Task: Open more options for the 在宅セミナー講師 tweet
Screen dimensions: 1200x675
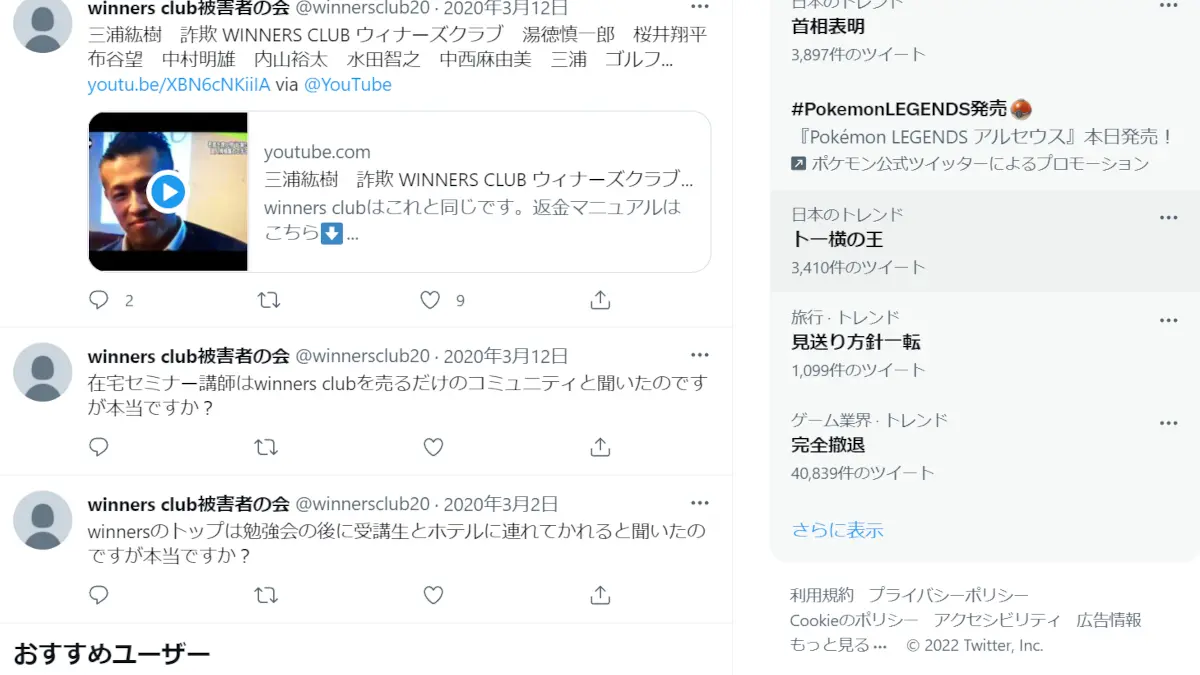Action: [x=700, y=355]
